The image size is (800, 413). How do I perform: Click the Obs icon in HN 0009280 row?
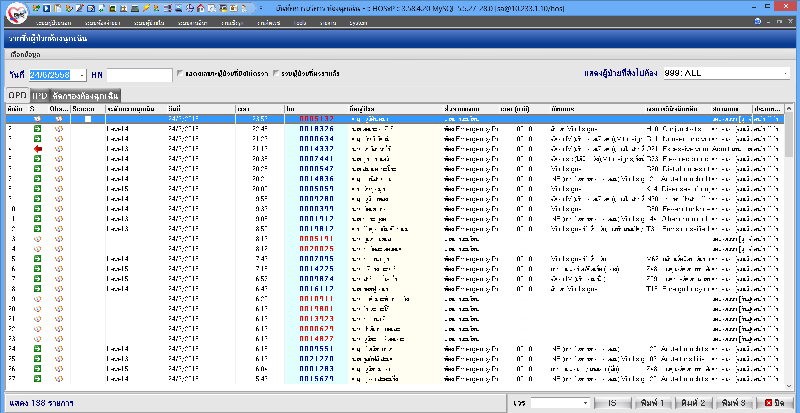click(x=59, y=199)
